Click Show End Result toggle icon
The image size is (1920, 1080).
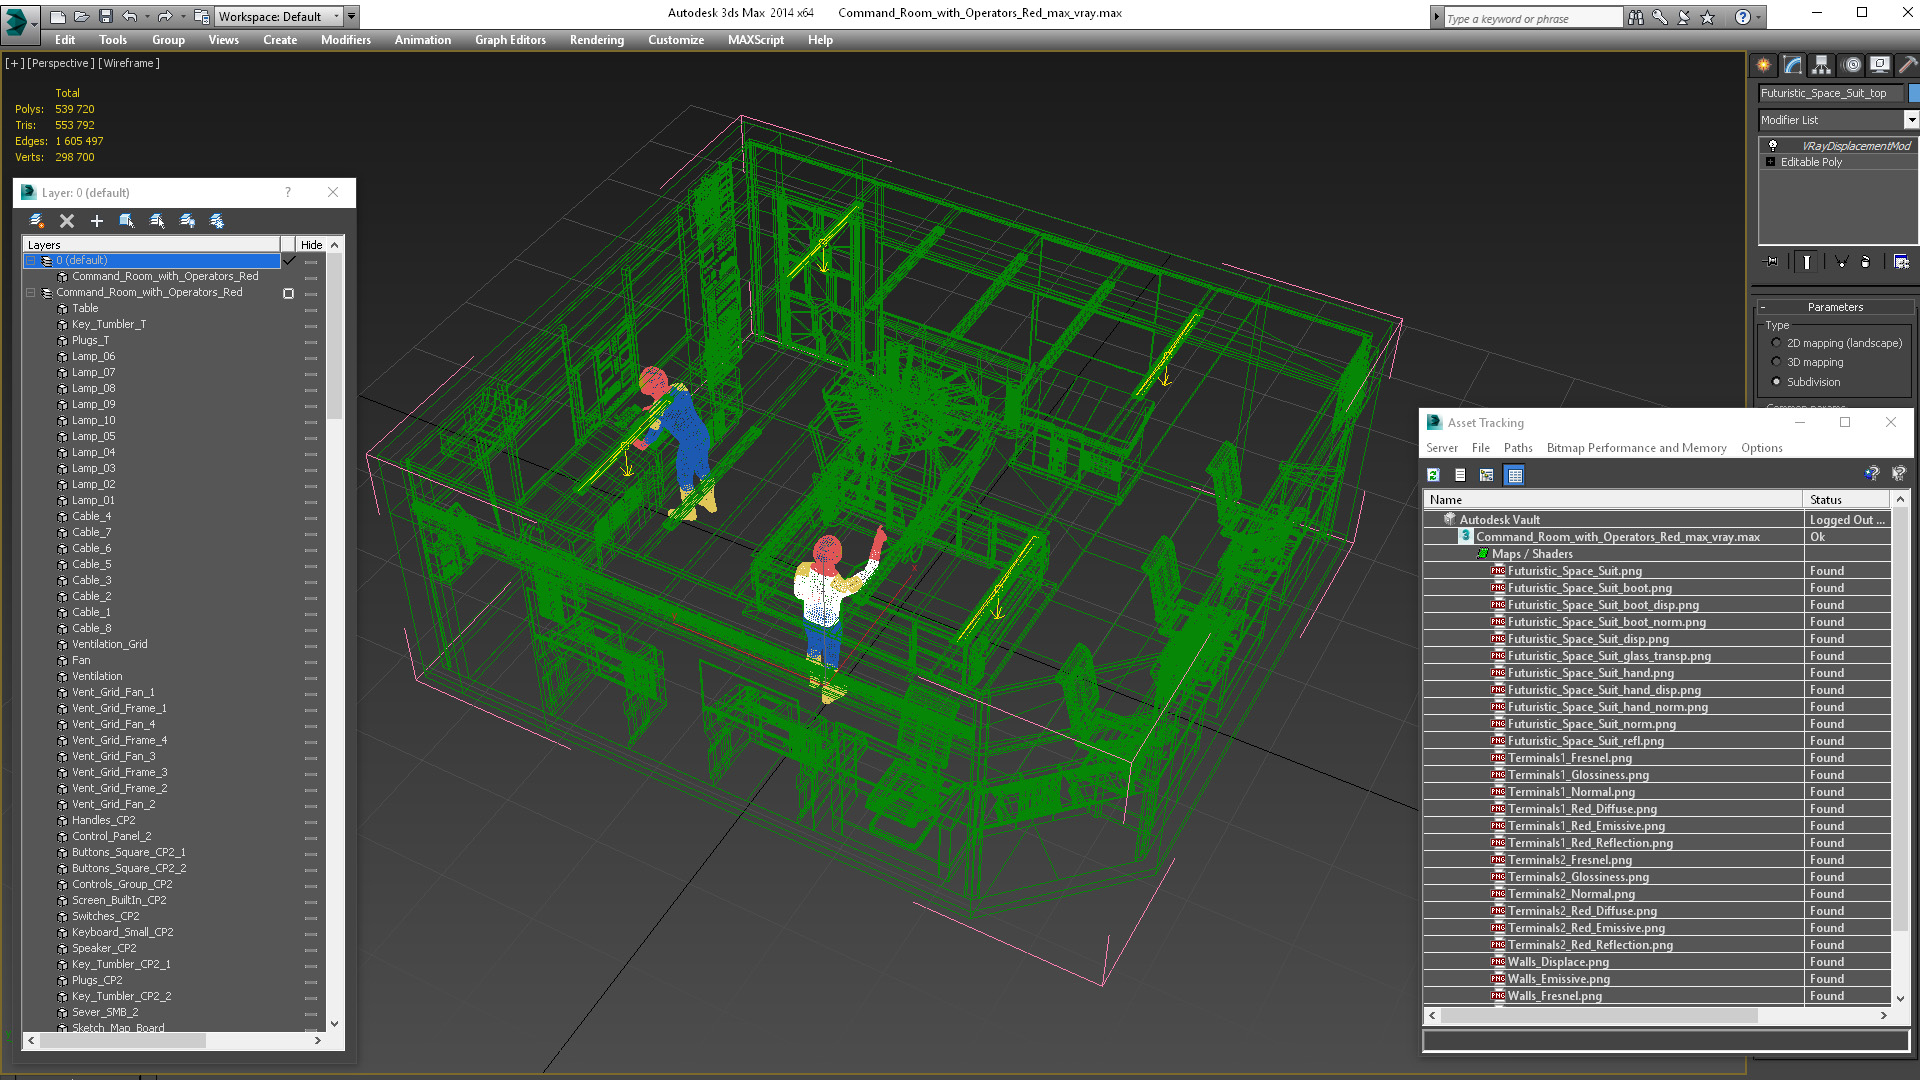point(1807,262)
